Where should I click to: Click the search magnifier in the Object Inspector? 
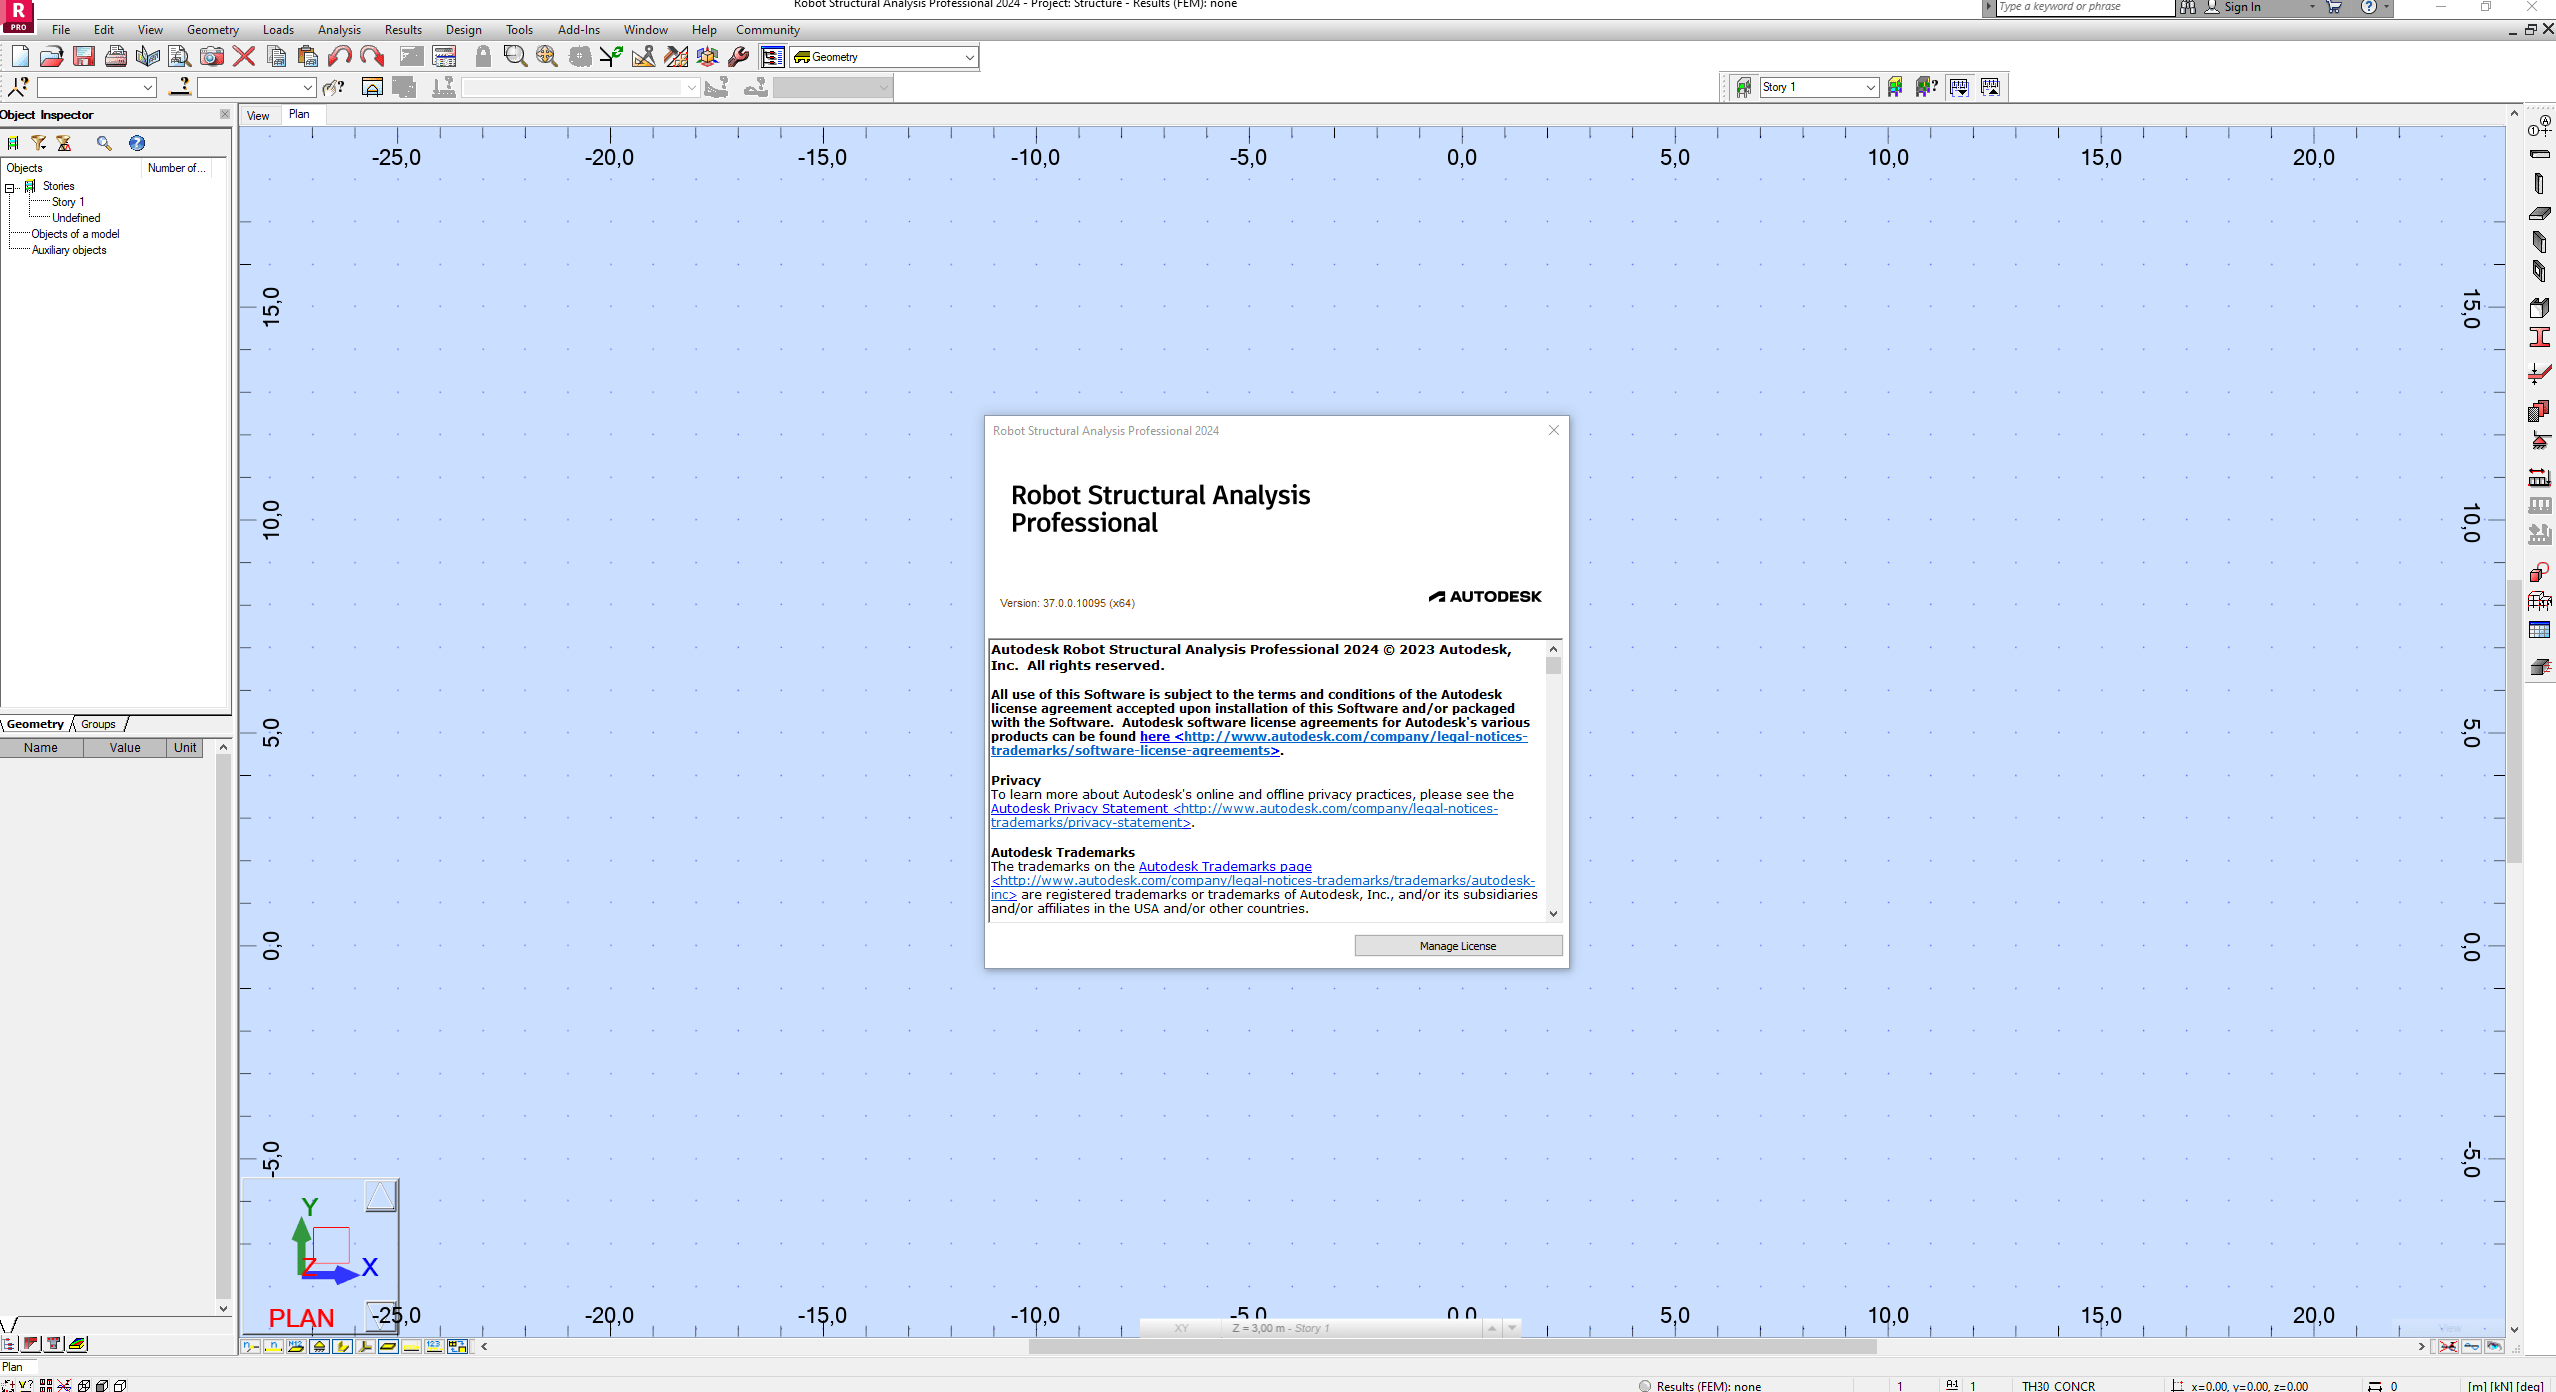pos(104,143)
